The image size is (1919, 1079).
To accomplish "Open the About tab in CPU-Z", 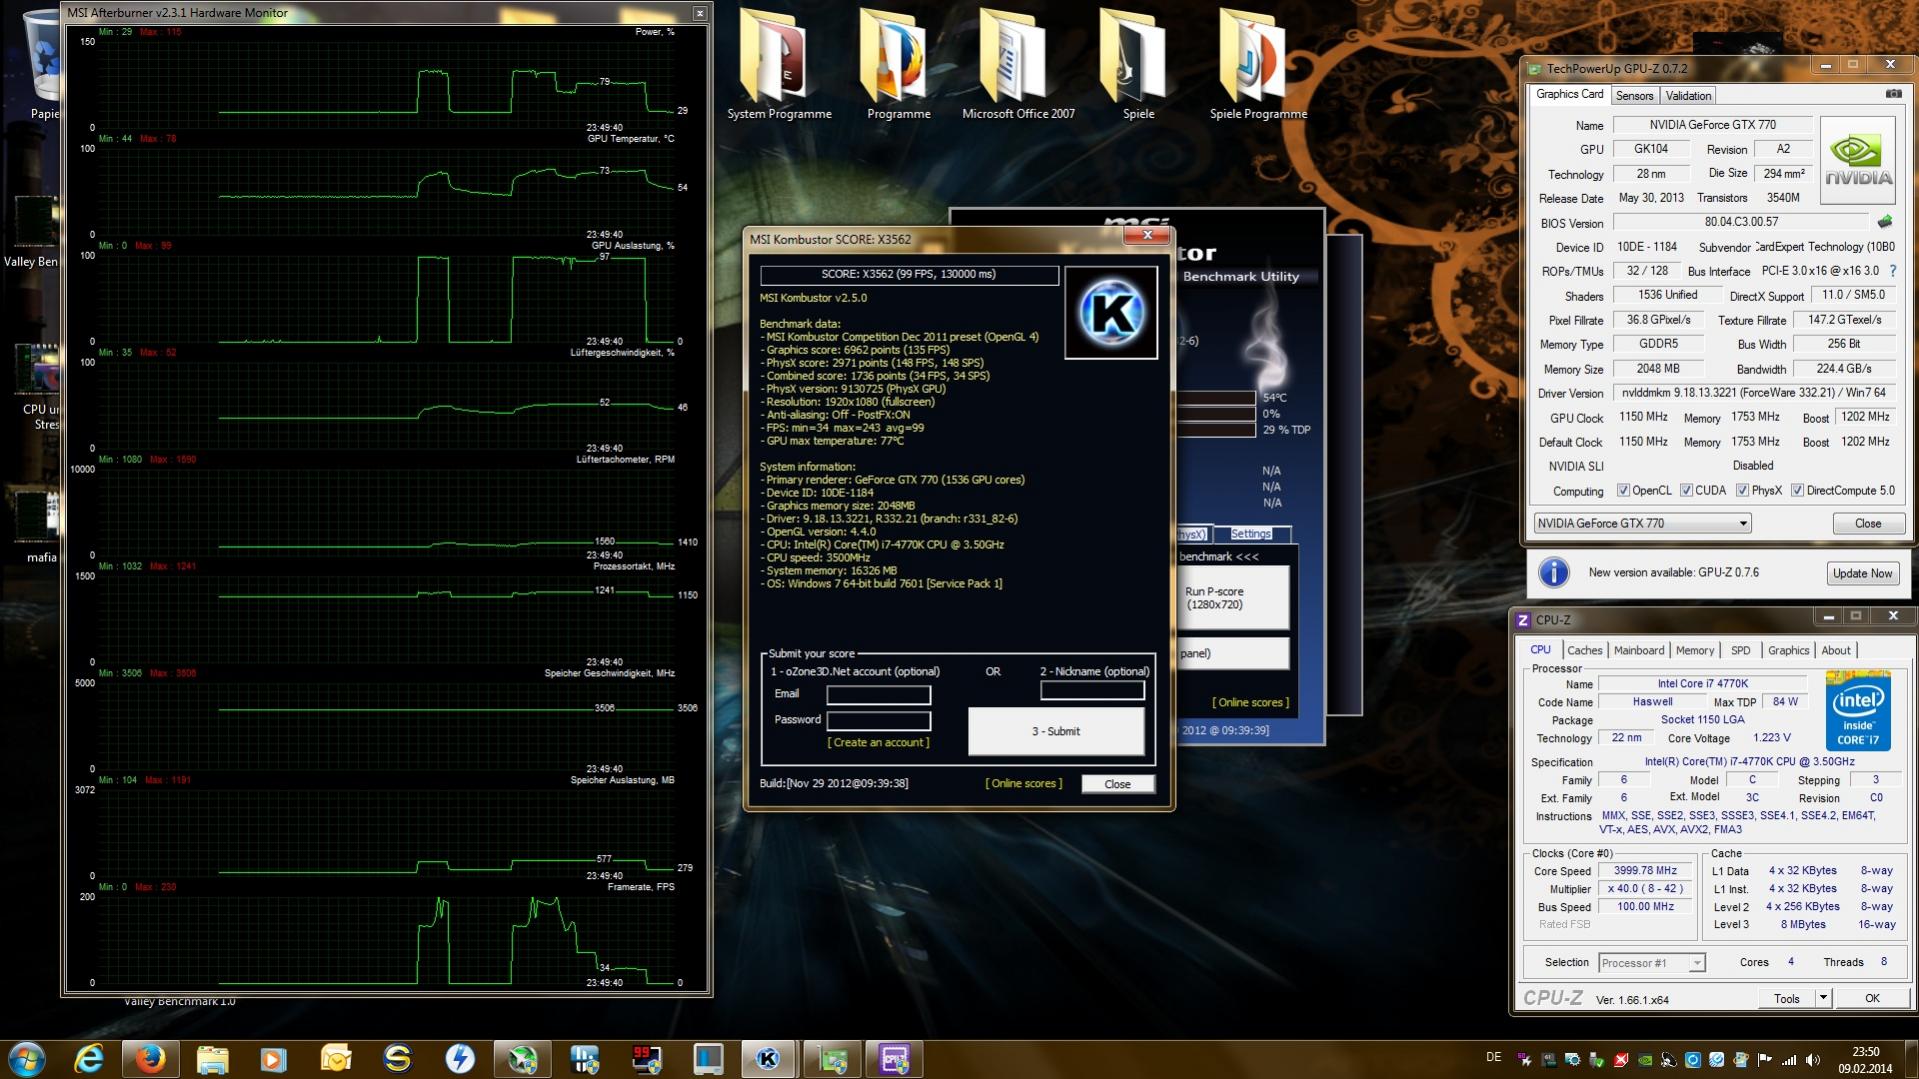I will coord(1835,650).
